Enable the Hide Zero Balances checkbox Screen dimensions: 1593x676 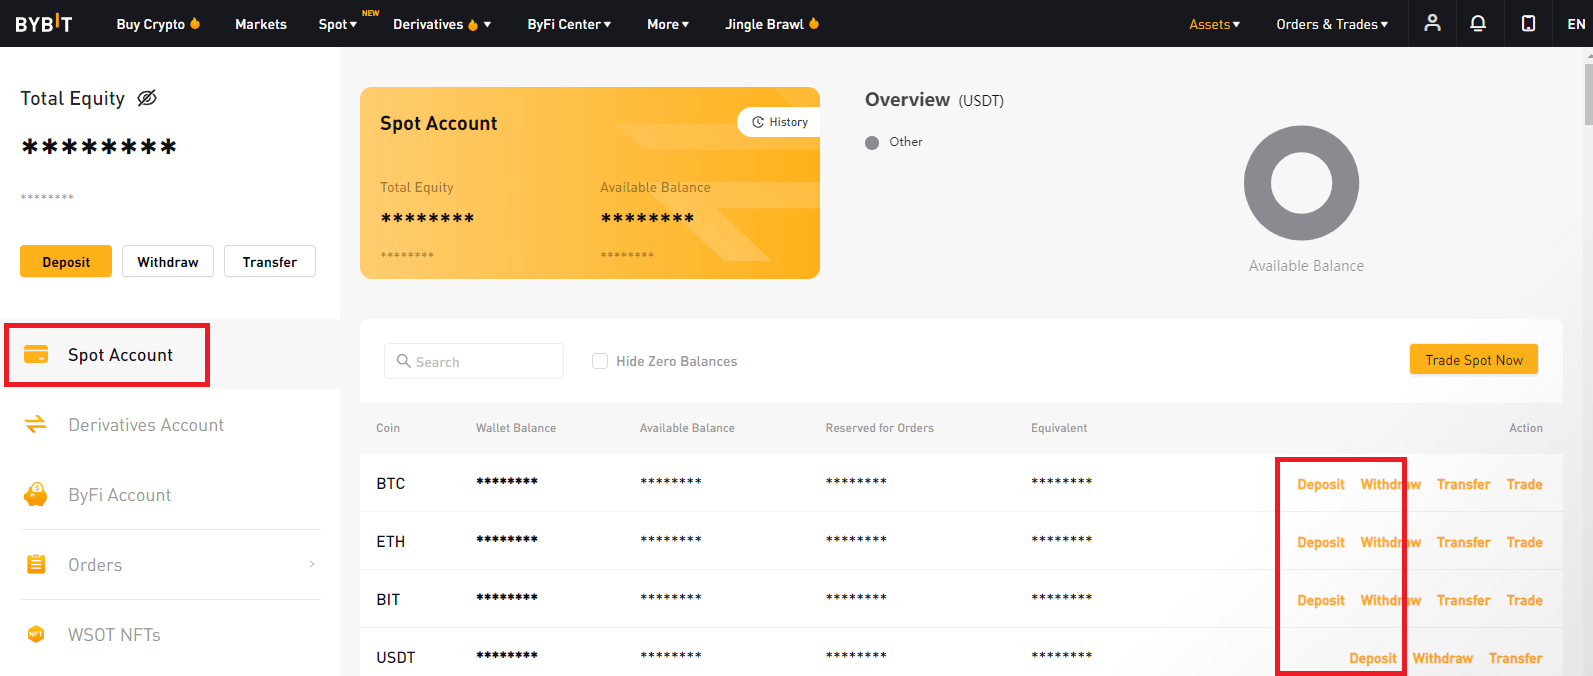[x=600, y=361]
